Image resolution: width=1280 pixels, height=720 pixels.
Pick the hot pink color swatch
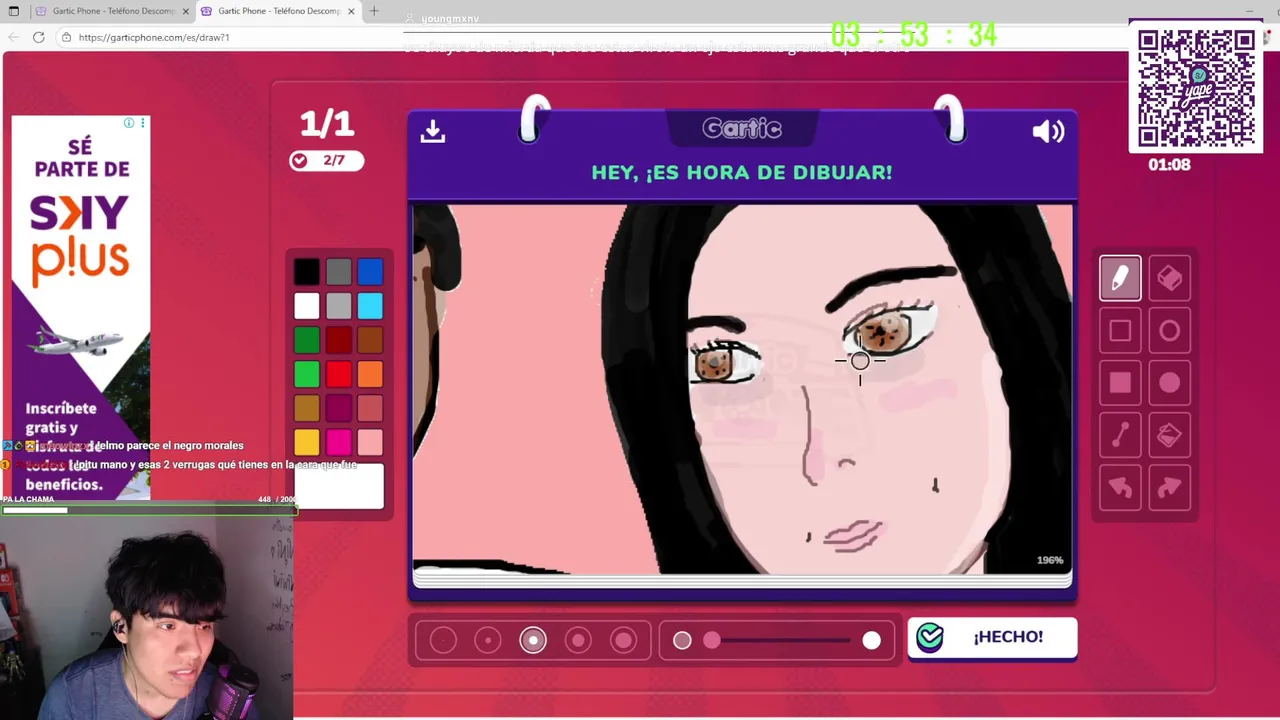point(339,442)
